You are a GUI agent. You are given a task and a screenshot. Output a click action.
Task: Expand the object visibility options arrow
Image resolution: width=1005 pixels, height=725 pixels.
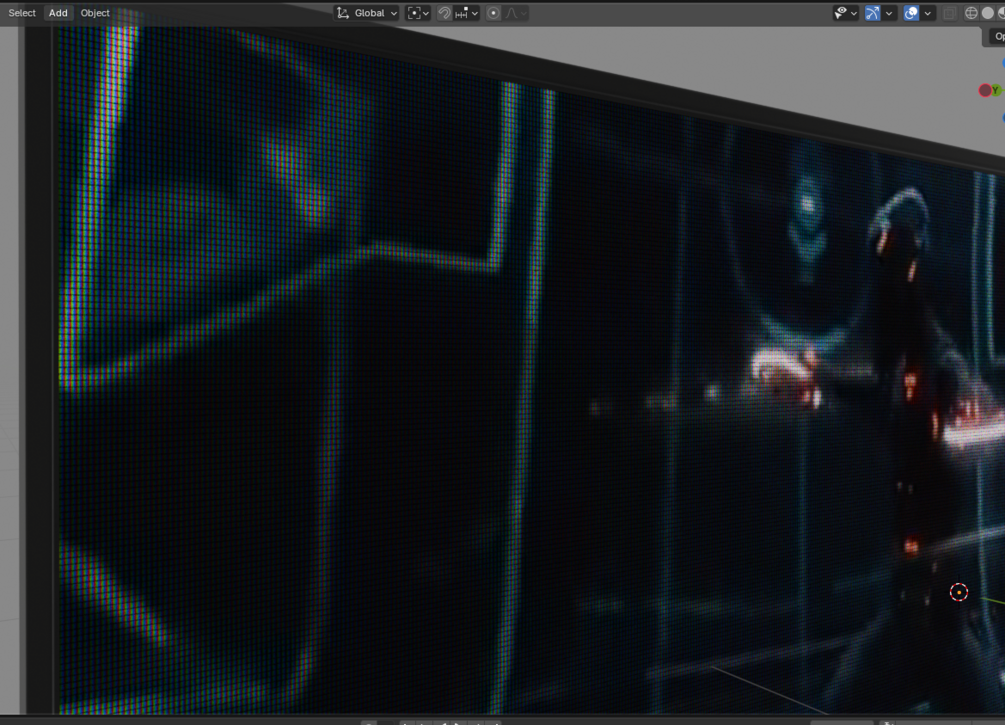coord(854,13)
